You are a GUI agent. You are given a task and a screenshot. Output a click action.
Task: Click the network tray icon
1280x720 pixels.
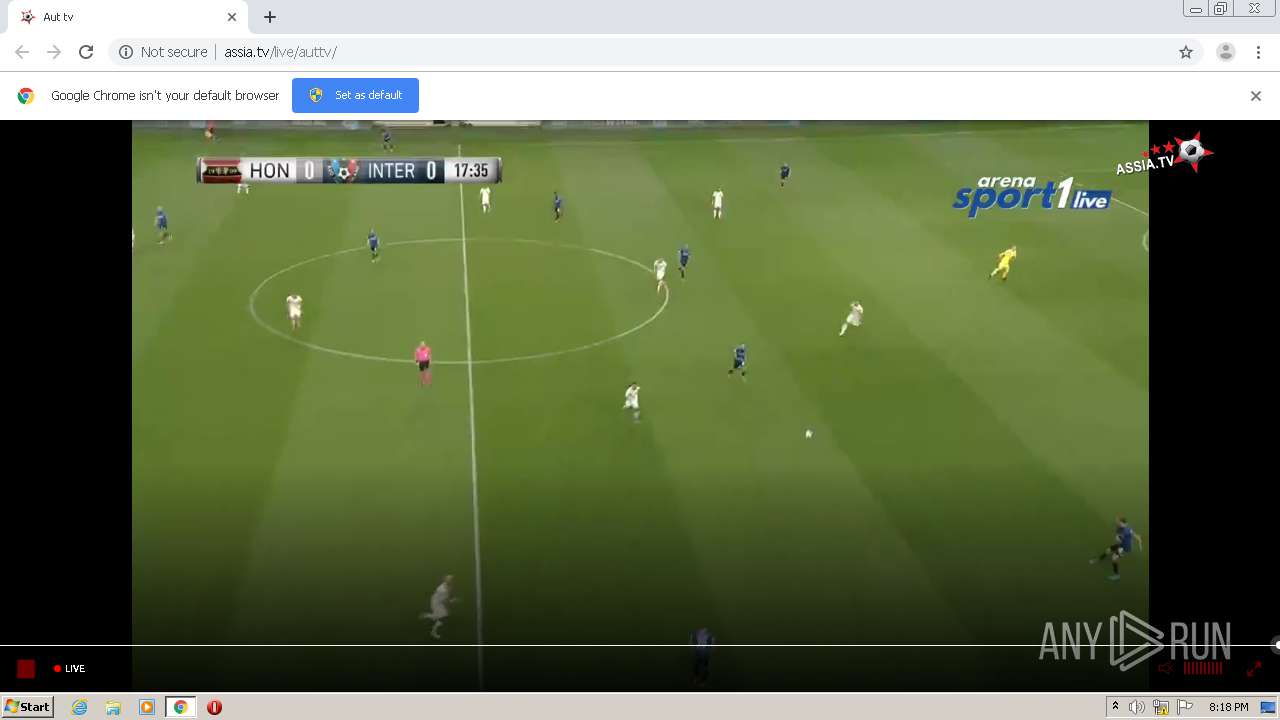[1161, 707]
